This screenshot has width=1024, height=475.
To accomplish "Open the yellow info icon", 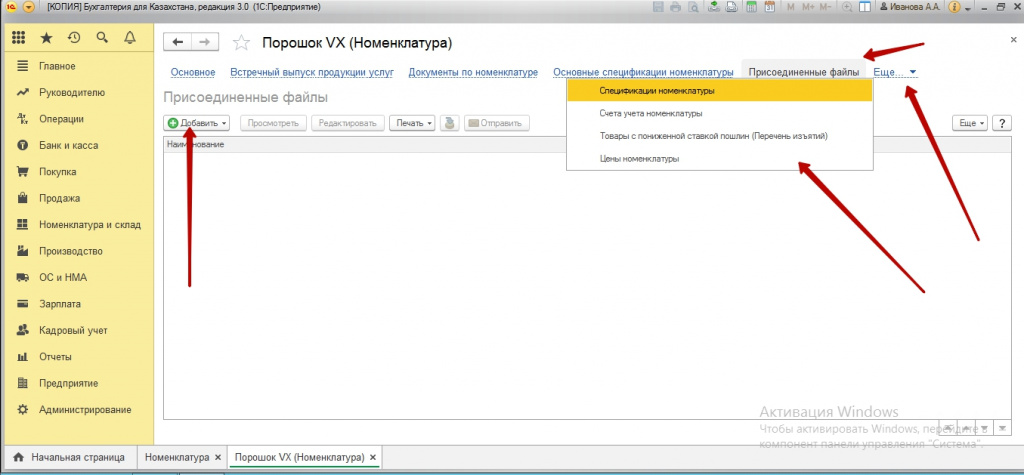I will coord(953,7).
